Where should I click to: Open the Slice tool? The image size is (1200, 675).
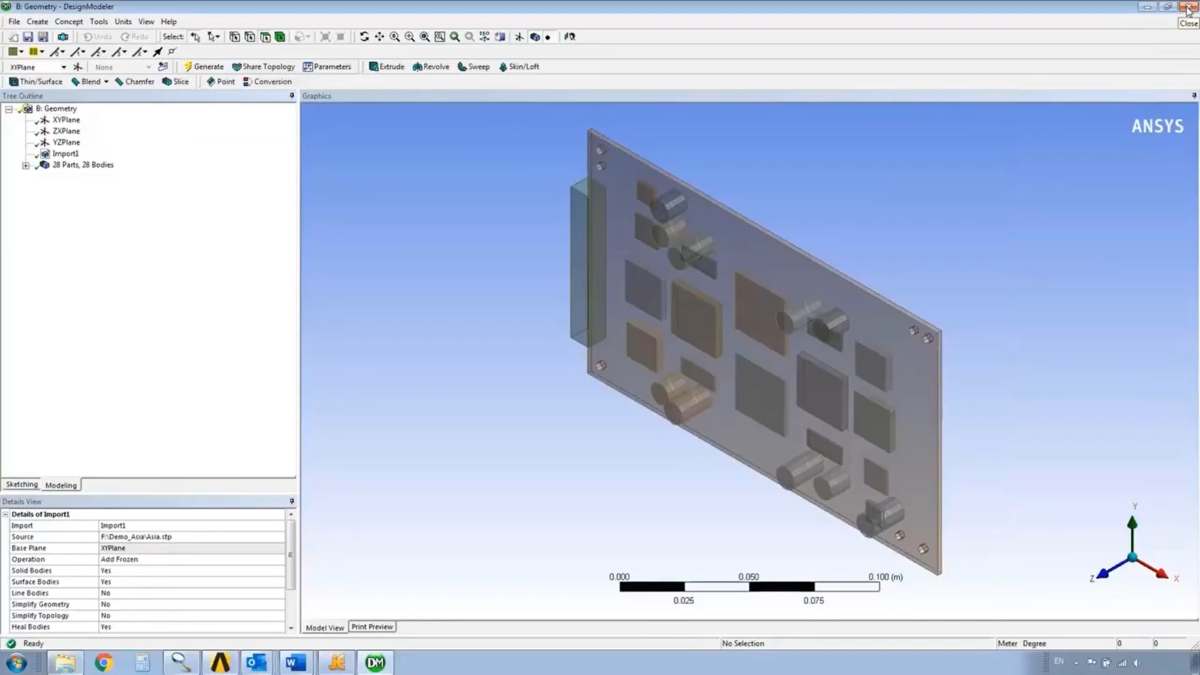click(x=175, y=82)
